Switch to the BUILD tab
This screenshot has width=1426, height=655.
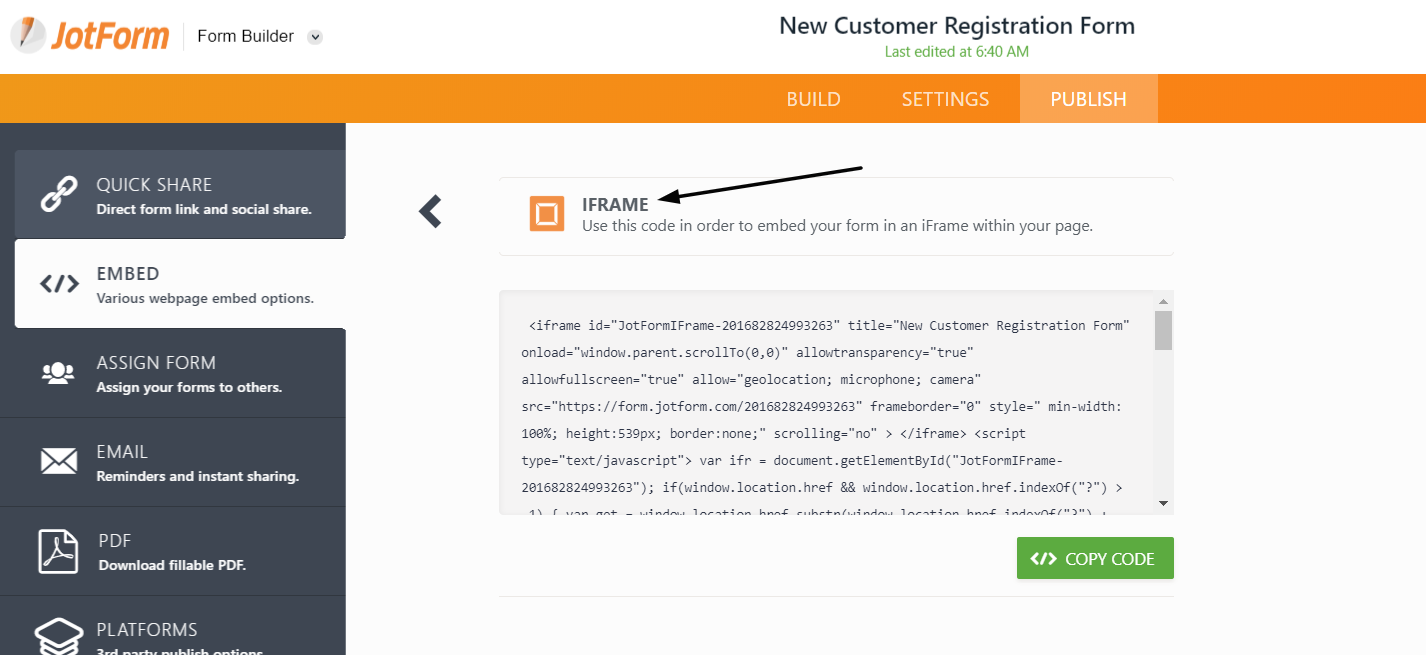click(813, 99)
